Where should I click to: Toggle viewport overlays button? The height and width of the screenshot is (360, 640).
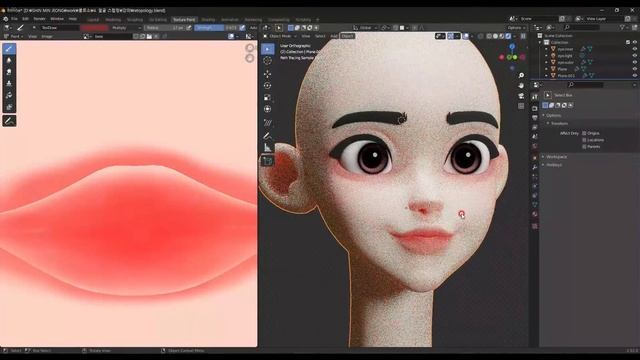pos(466,36)
